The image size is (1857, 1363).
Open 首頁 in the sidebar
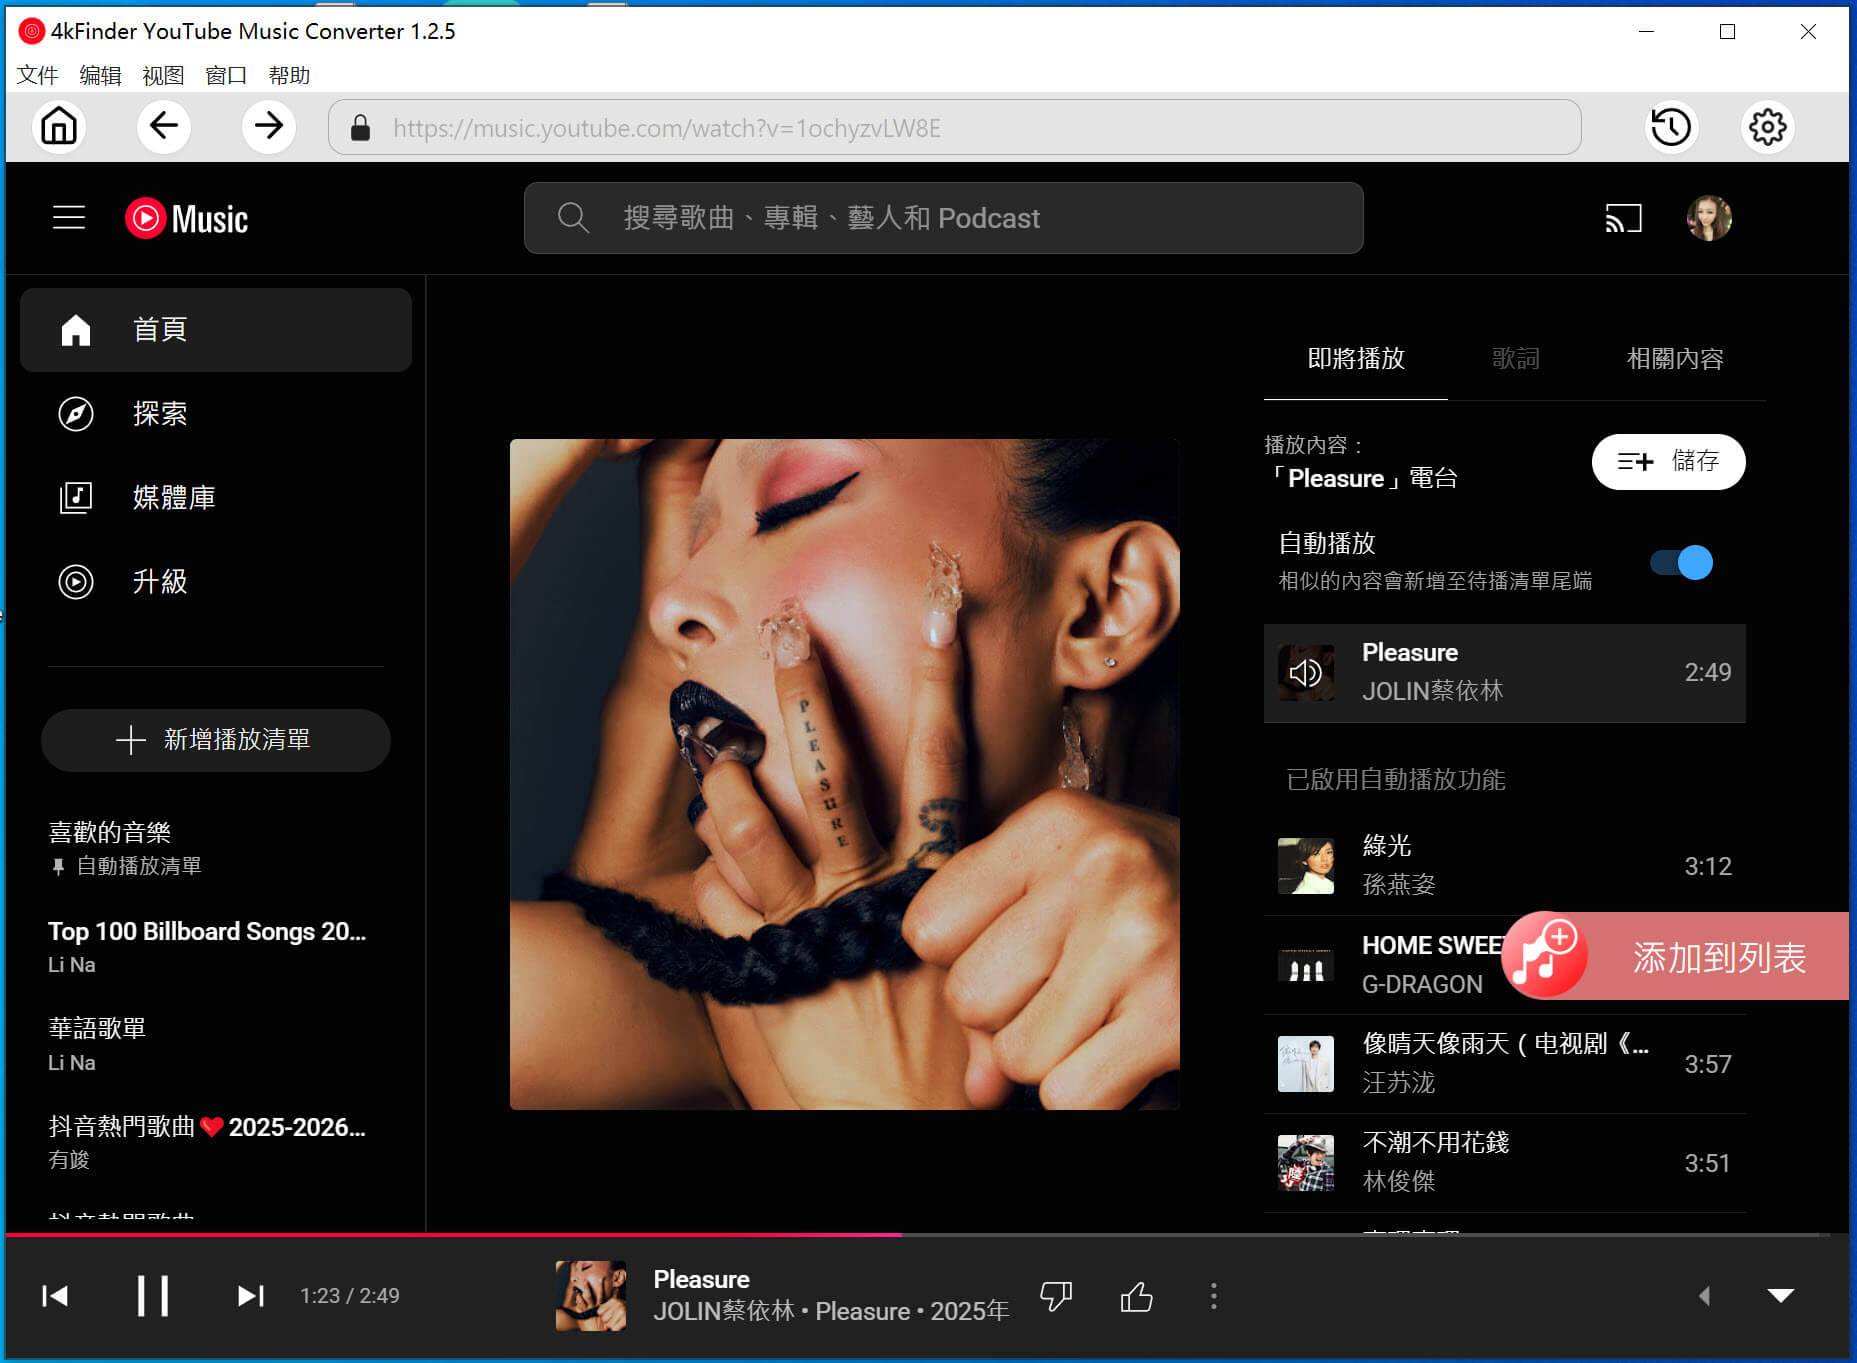coord(216,330)
